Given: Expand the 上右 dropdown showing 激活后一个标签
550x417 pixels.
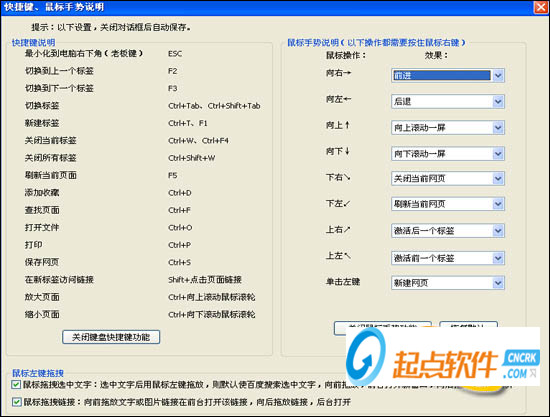Looking at the screenshot, I should (x=448, y=231).
